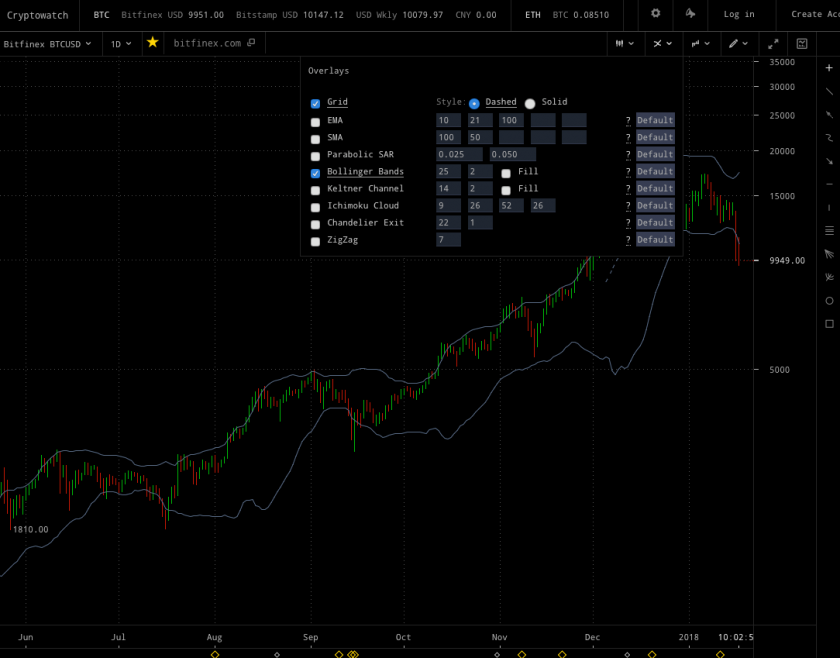Click the Log in button
The image size is (840, 658).
pyautogui.click(x=739, y=15)
